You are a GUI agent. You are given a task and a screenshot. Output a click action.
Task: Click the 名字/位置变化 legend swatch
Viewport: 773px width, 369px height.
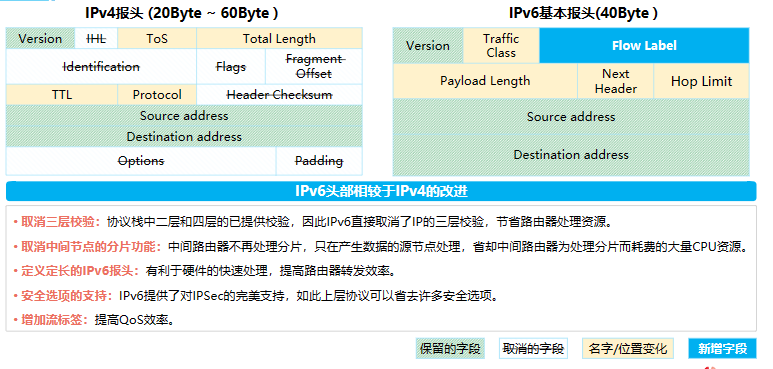(628, 349)
